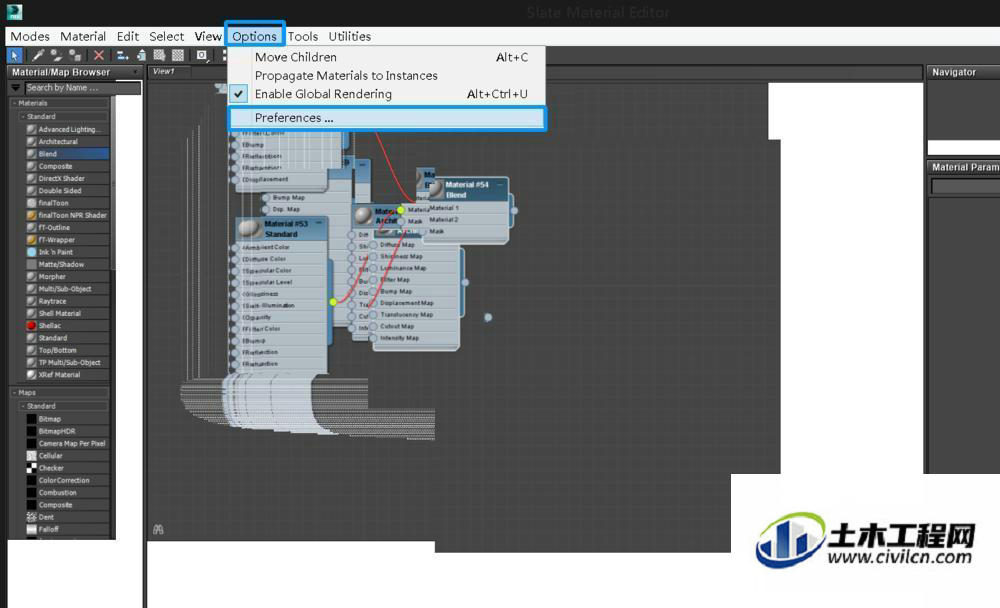This screenshot has width=1000, height=608.
Task: Open the Modes menu
Action: 30,36
